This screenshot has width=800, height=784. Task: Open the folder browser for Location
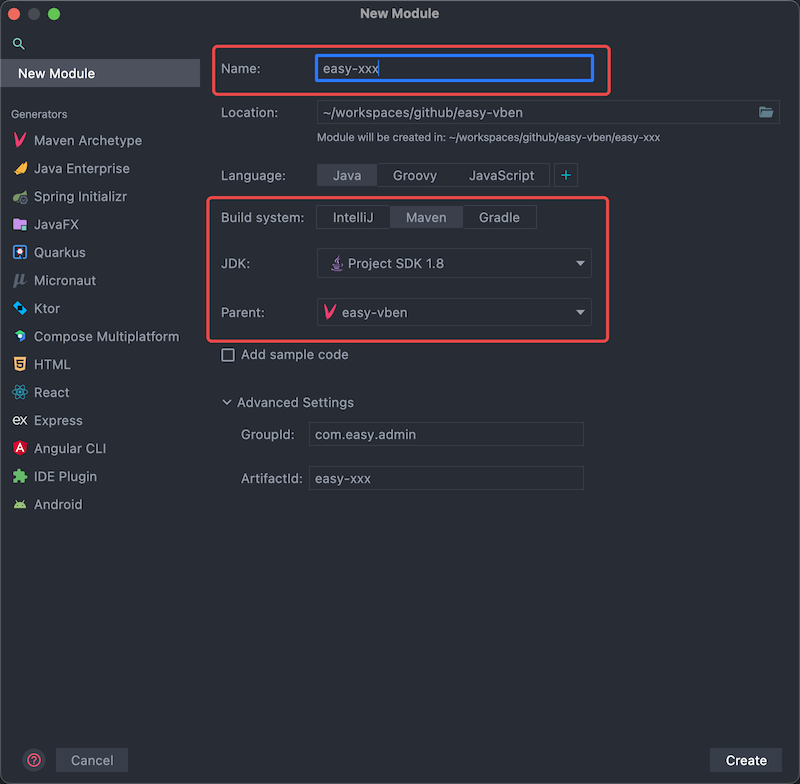click(766, 112)
